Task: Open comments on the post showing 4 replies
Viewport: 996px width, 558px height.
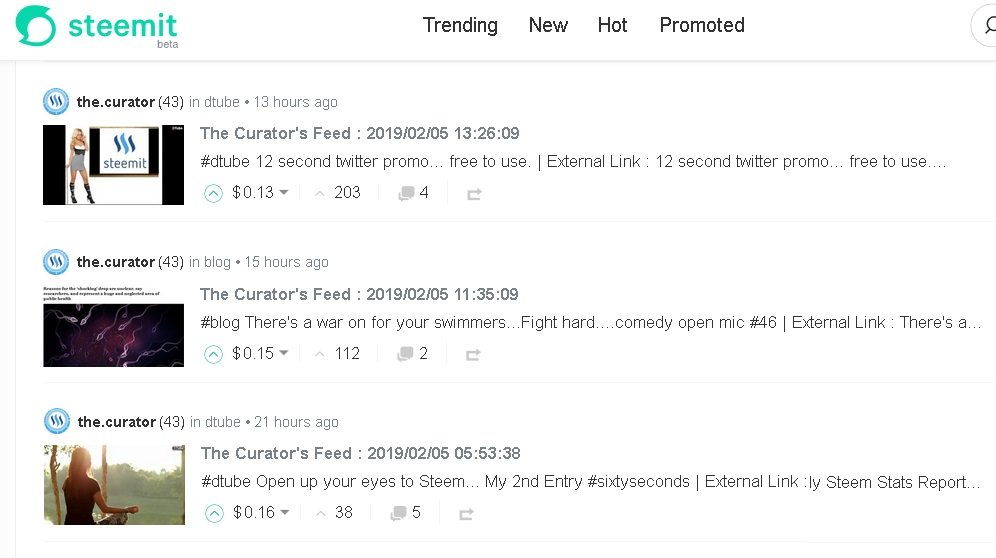Action: point(414,193)
